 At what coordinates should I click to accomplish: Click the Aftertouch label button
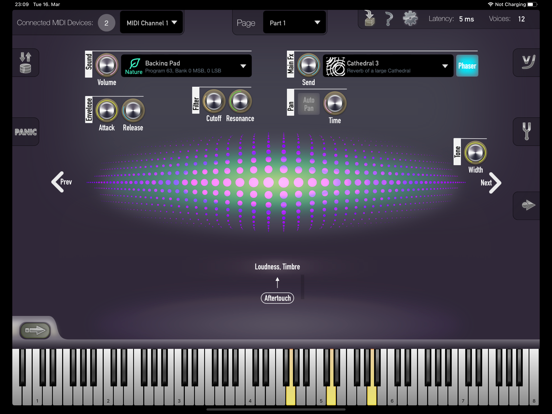(277, 298)
